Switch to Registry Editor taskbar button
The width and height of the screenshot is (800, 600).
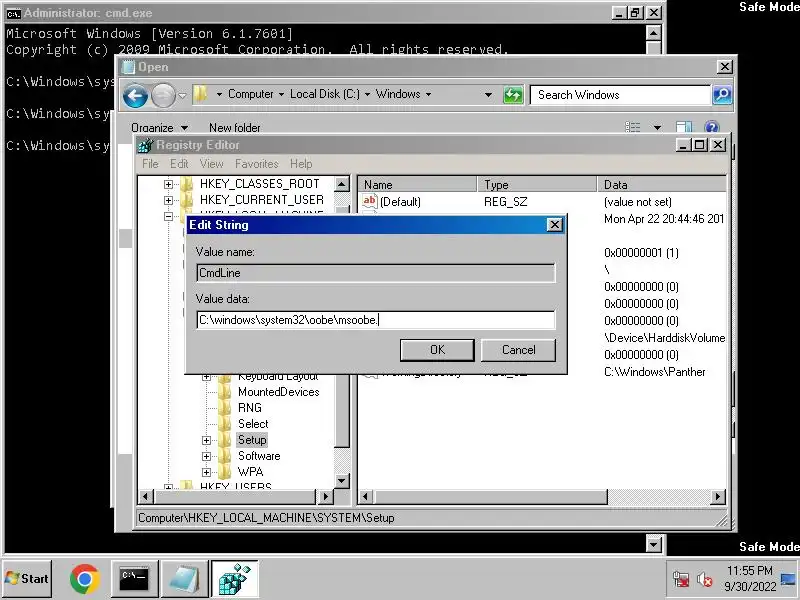point(234,579)
